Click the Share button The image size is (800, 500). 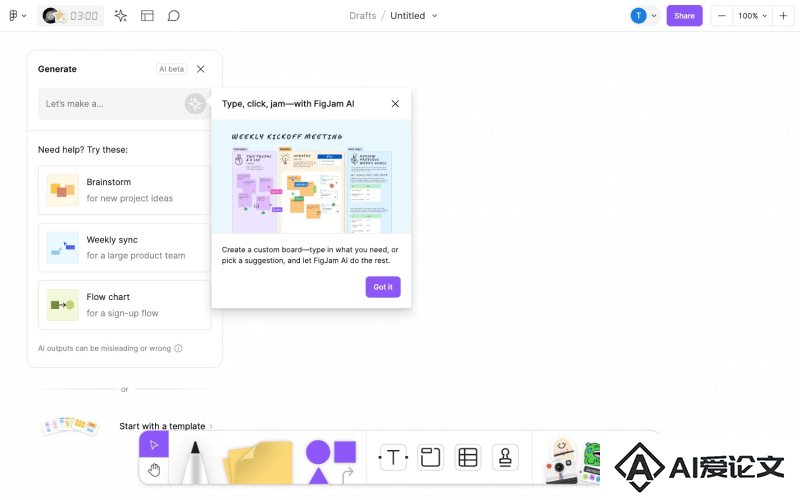684,16
